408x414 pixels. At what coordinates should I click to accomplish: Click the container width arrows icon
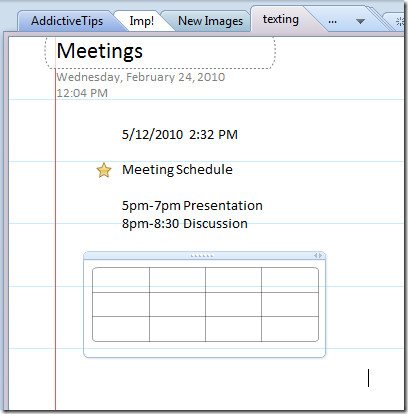[318, 256]
